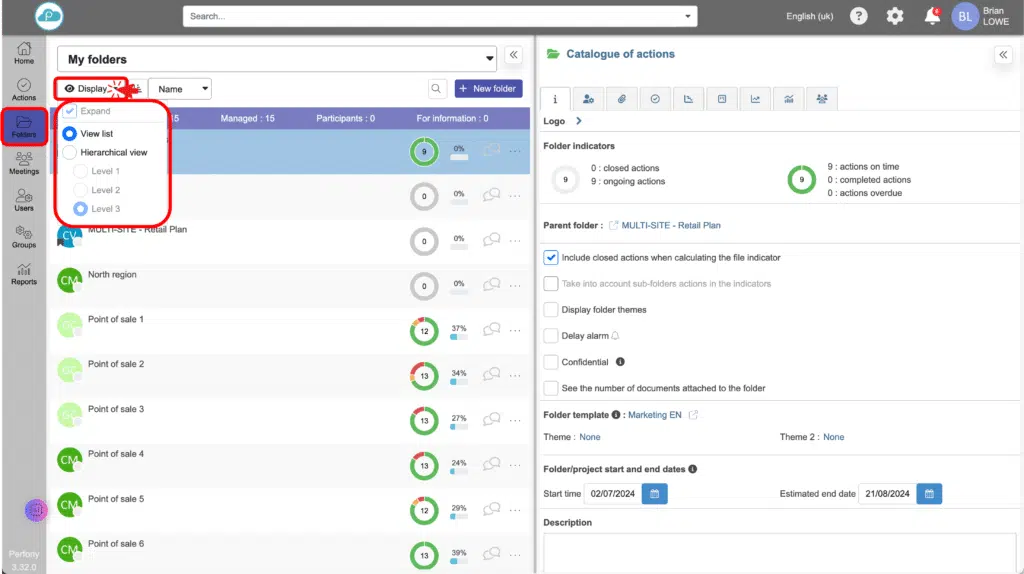This screenshot has width=1024, height=574.
Task: Uncheck Include closed actions checkbox
Action: [x=551, y=257]
